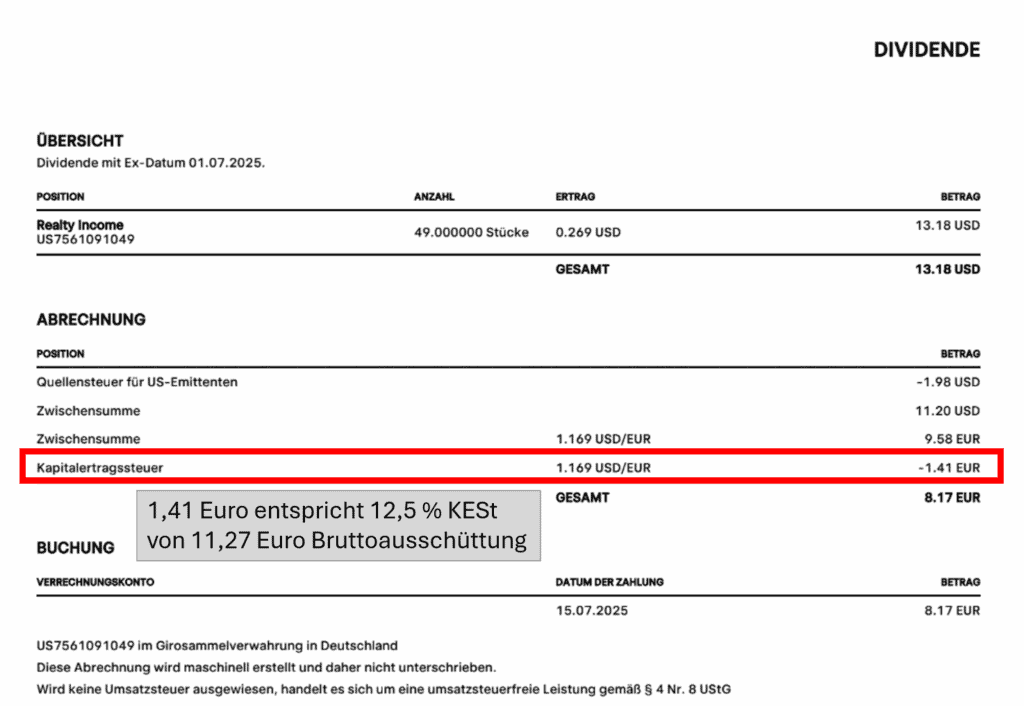This screenshot has height=706, width=1024.
Task: Click the Kapitalertragssteuer row label
Action: click(x=100, y=468)
